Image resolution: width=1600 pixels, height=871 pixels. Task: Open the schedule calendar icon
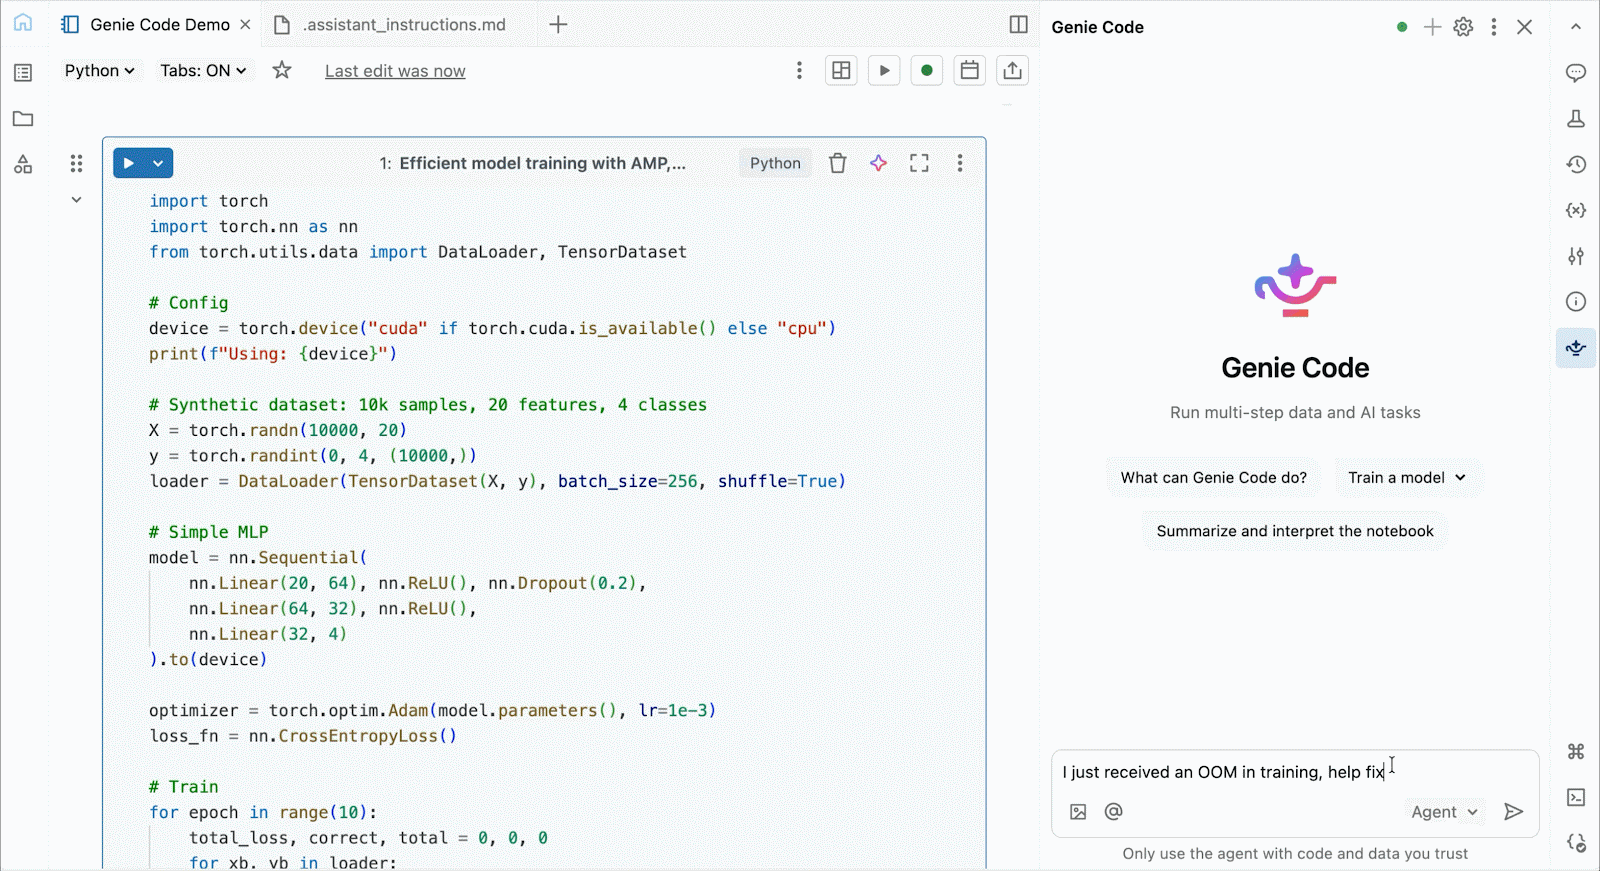[x=969, y=71]
